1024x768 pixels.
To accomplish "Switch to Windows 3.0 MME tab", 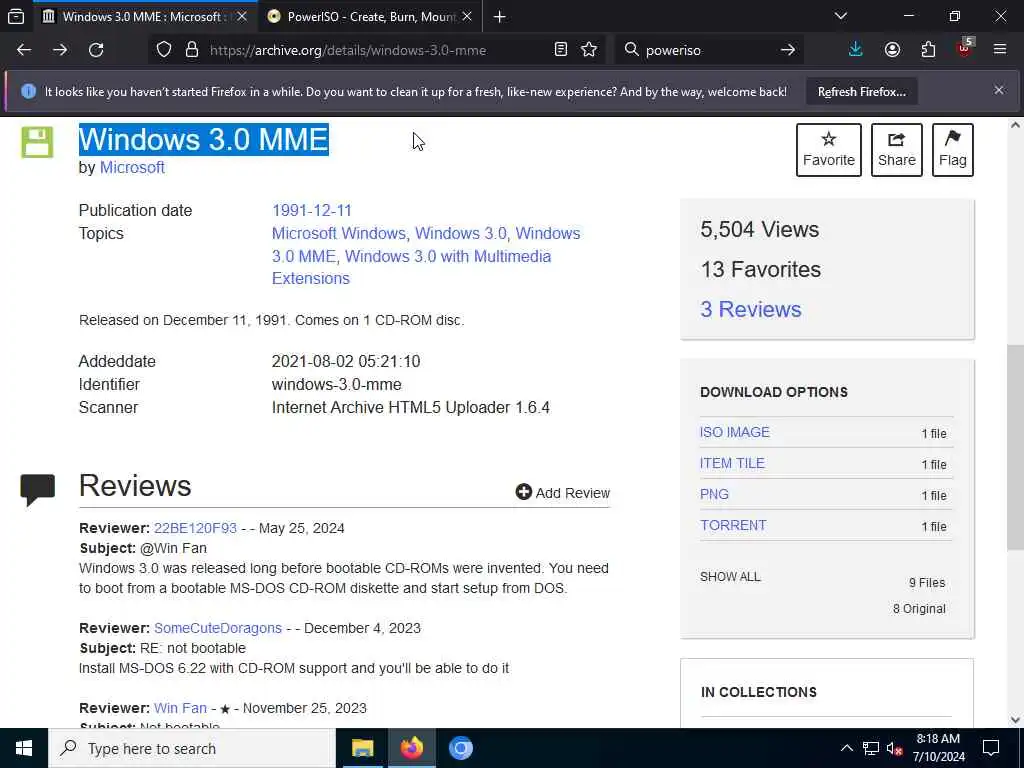I will tap(145, 16).
